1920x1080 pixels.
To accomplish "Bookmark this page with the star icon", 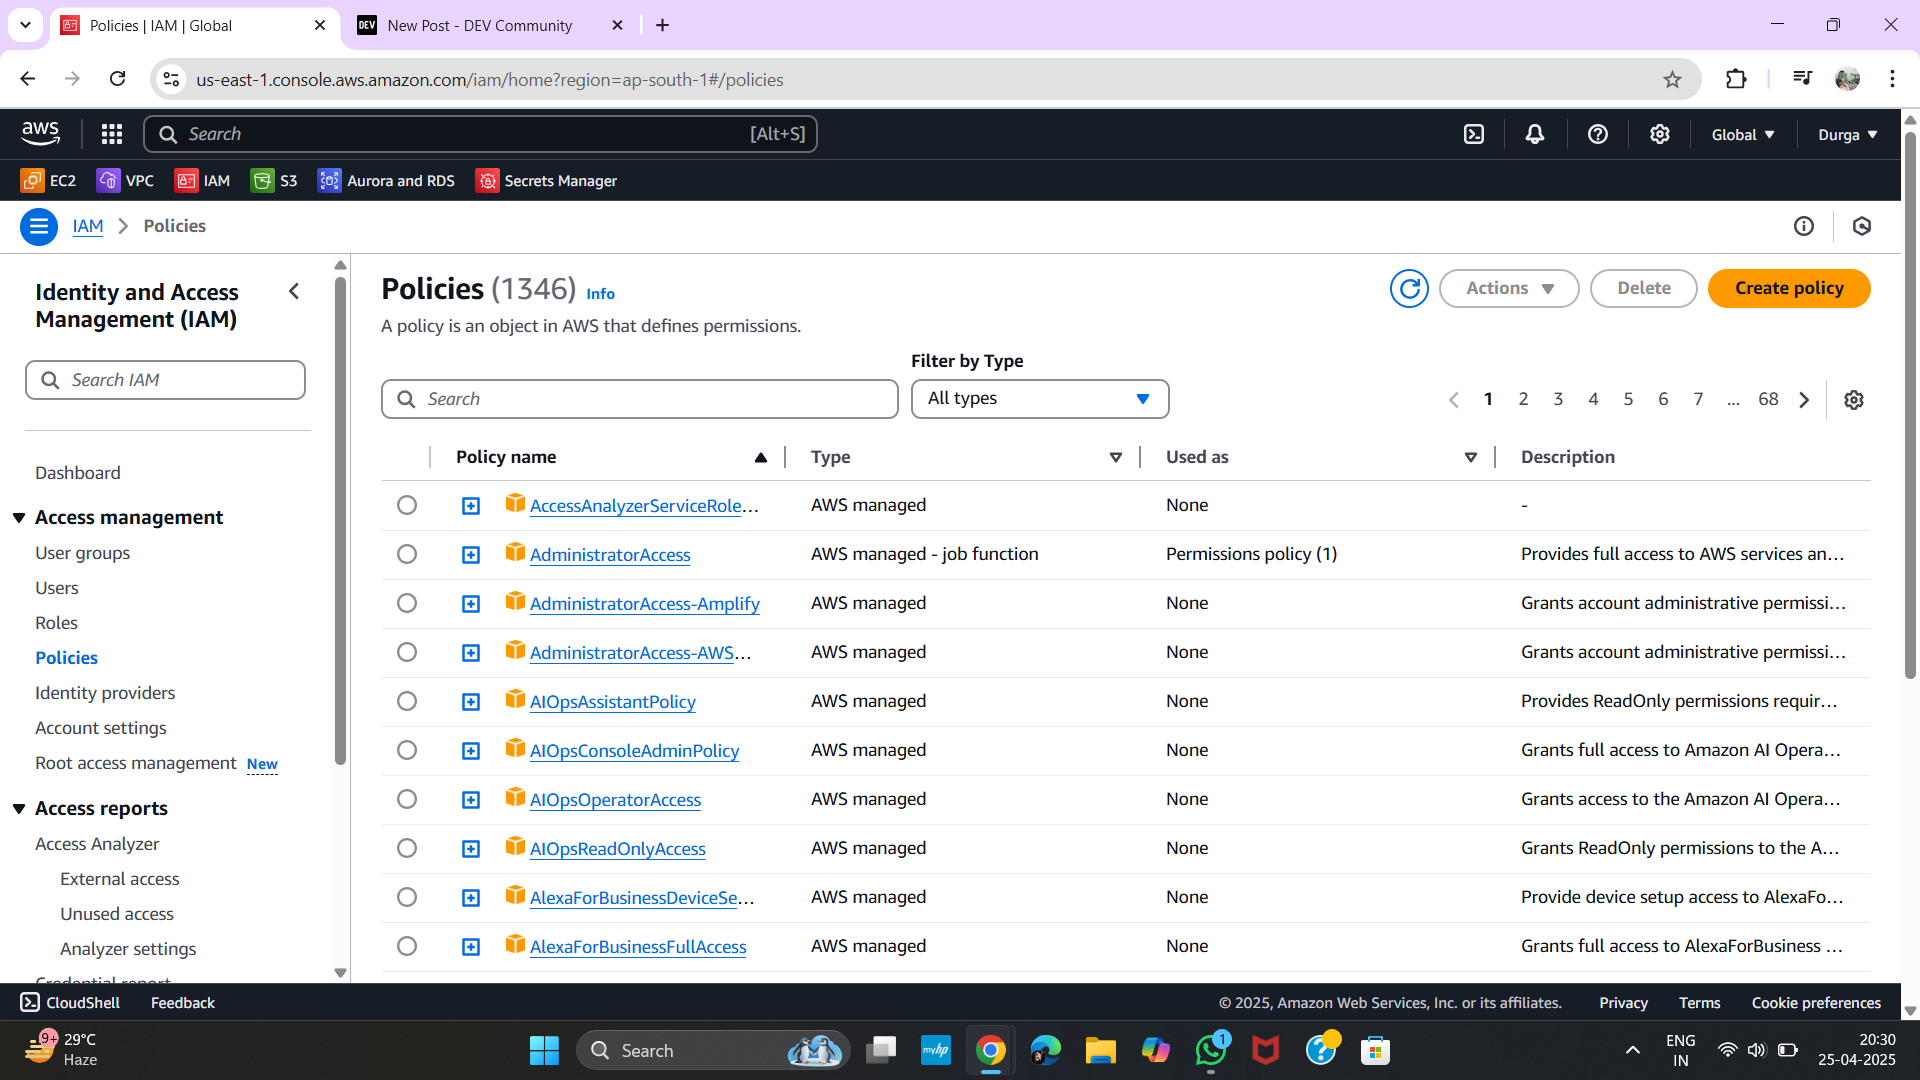I will click(1672, 79).
